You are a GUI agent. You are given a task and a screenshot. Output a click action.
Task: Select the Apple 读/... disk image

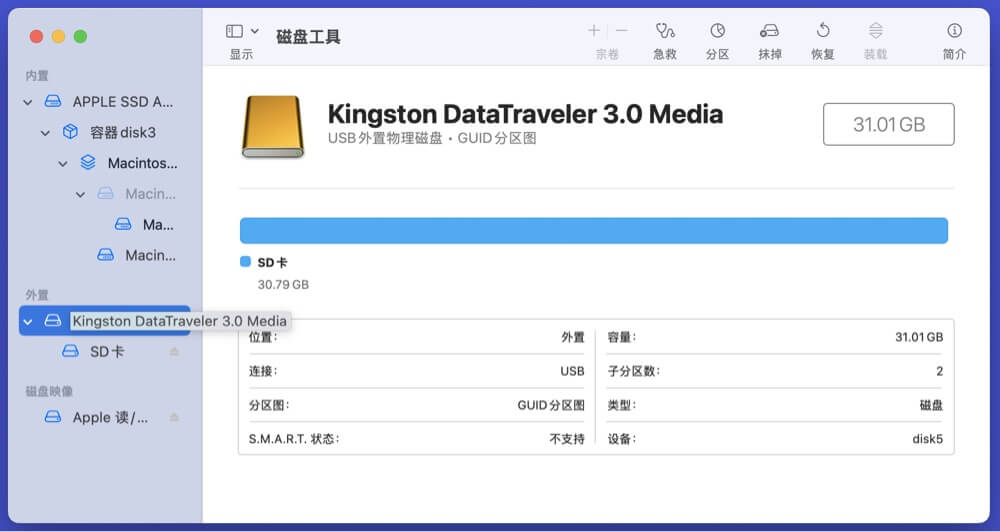[x=105, y=417]
